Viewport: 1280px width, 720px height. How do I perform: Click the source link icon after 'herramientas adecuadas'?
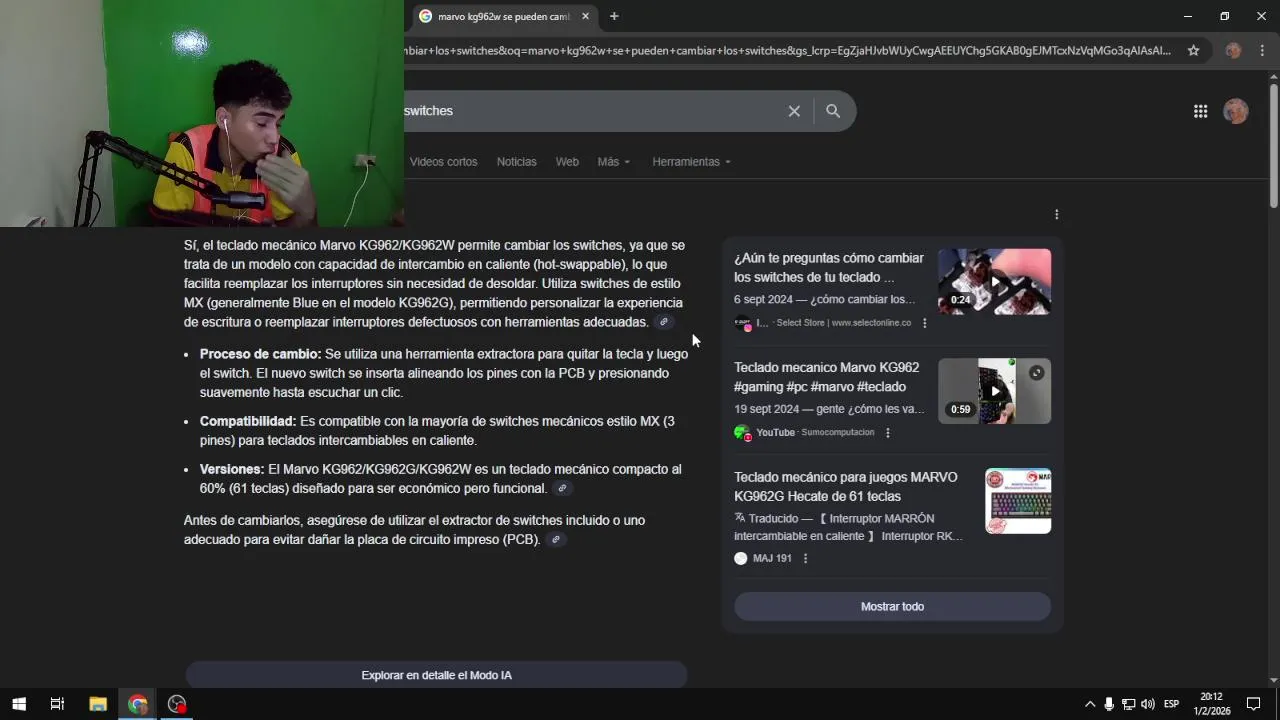click(663, 322)
